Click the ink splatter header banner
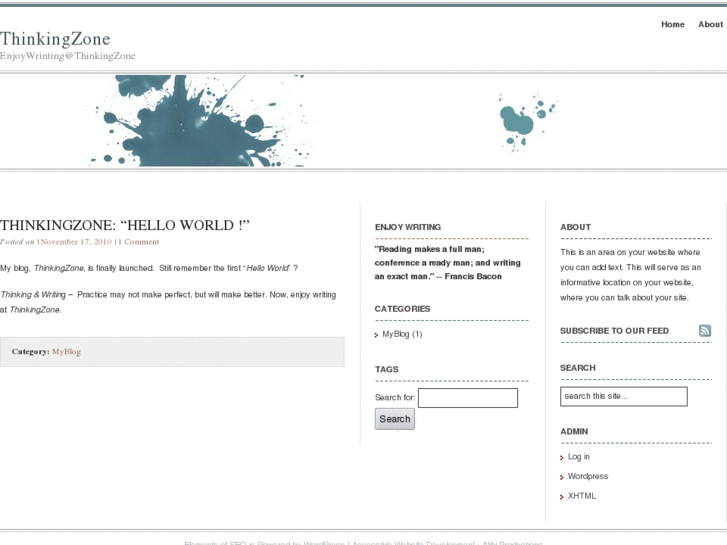This screenshot has height=545, width=727. [x=364, y=121]
